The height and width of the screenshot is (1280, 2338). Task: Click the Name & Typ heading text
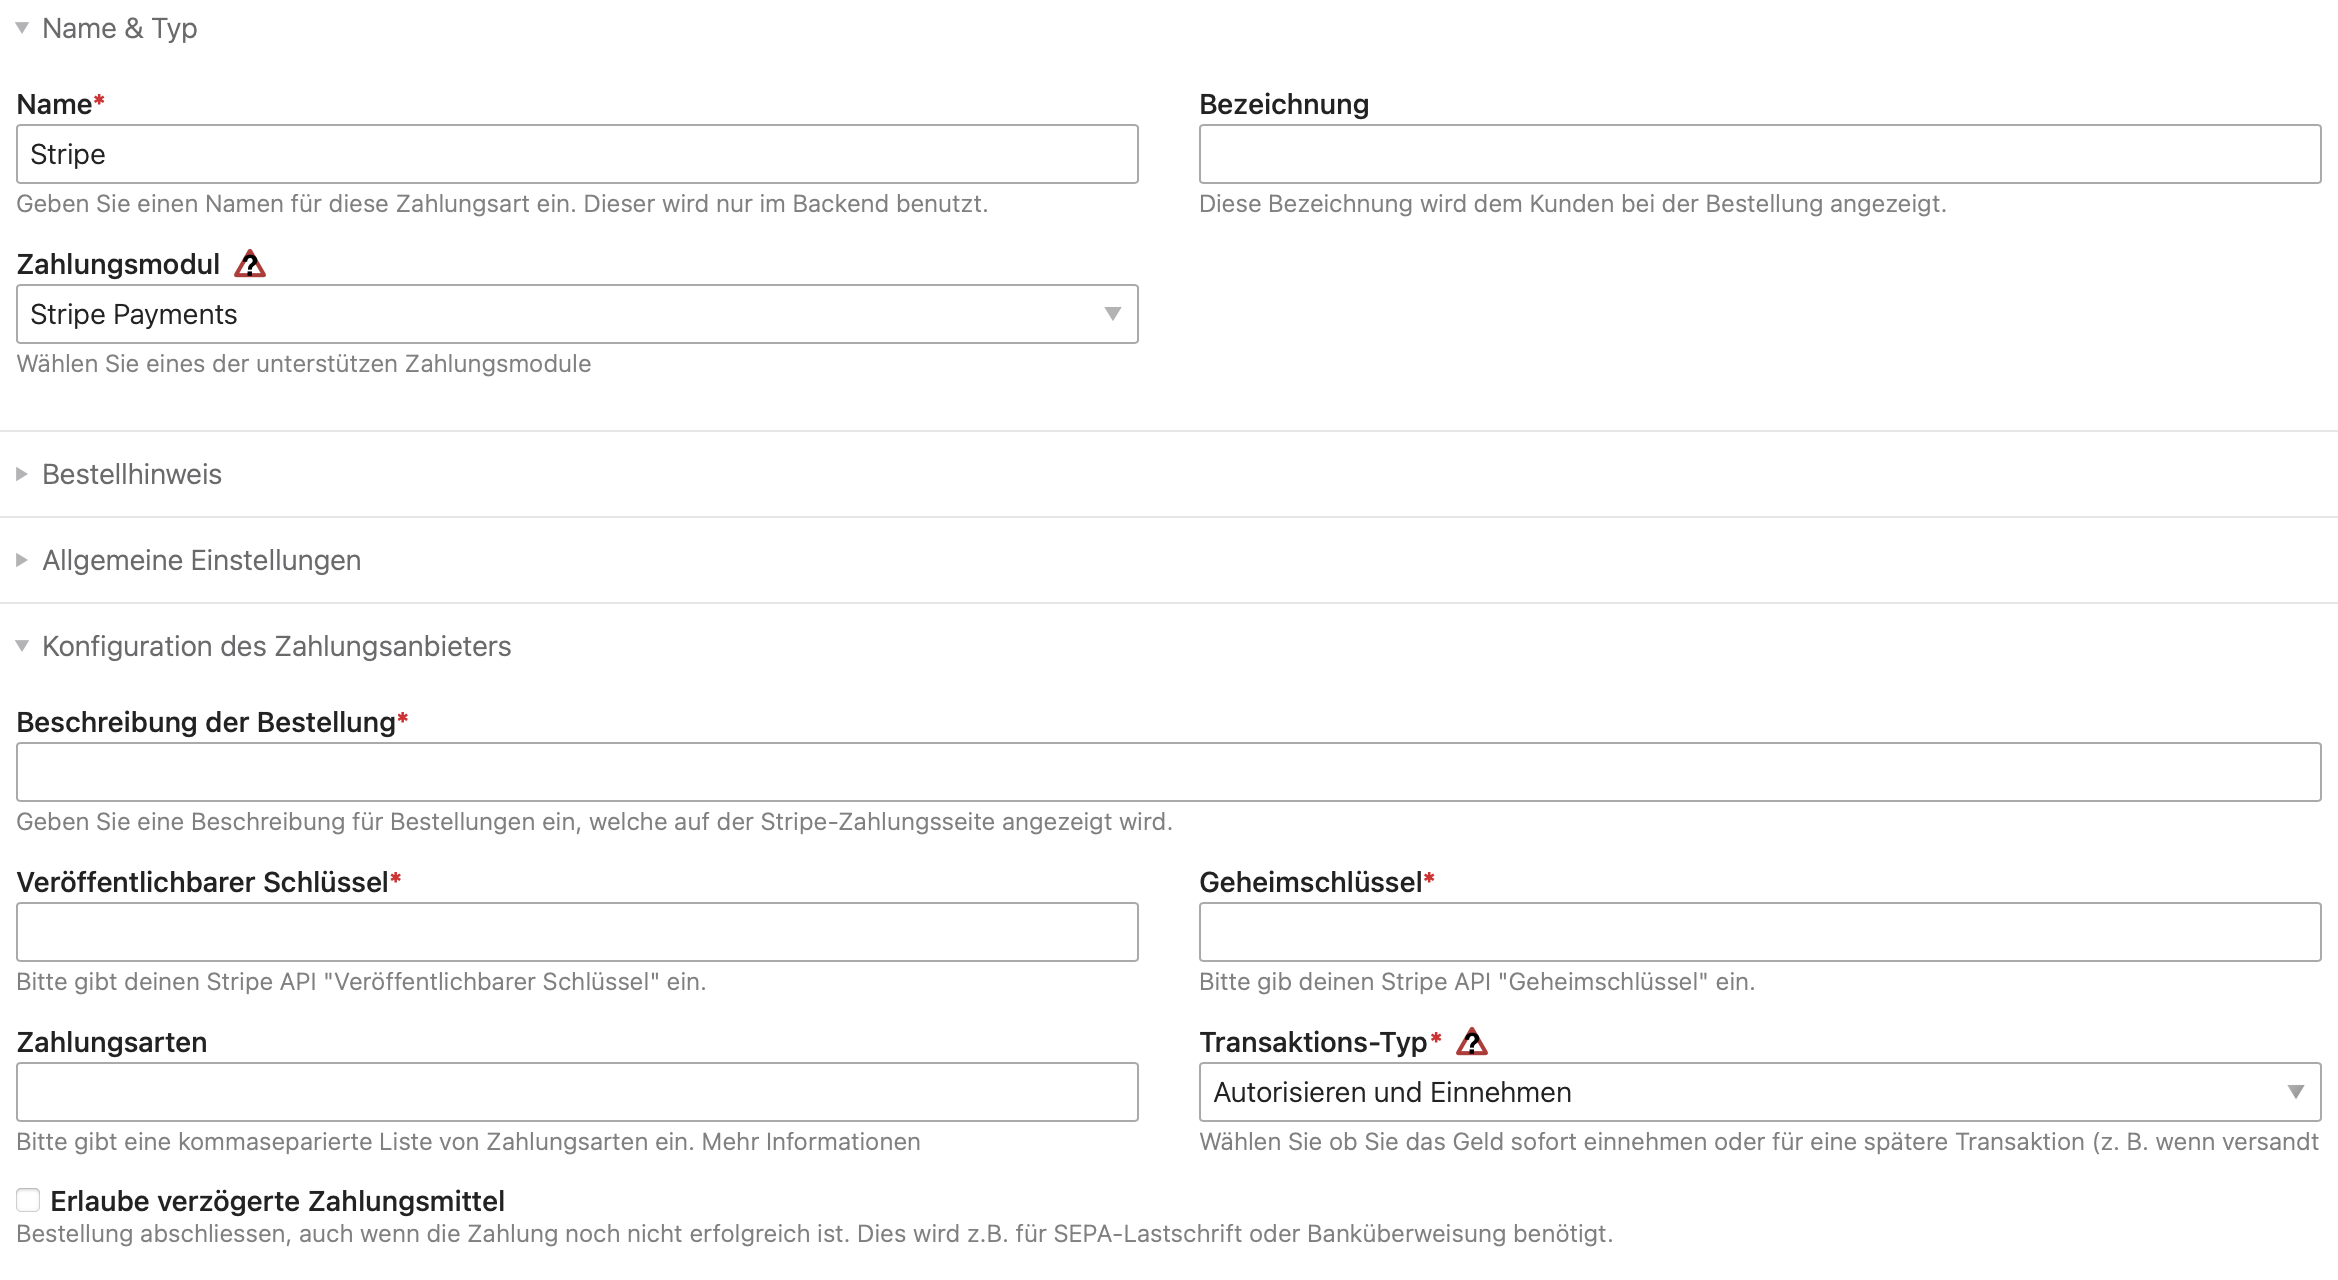pyautogui.click(x=119, y=28)
